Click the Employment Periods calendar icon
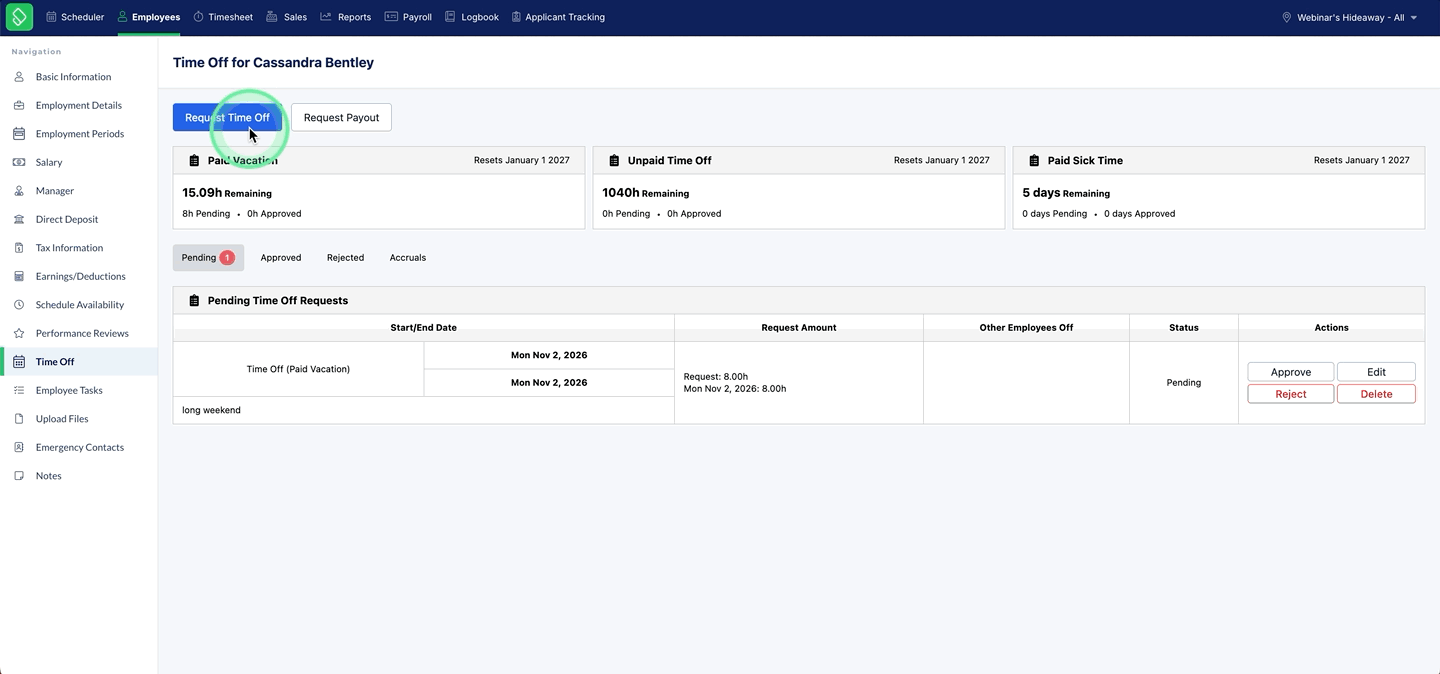The width and height of the screenshot is (1440, 674). (19, 134)
